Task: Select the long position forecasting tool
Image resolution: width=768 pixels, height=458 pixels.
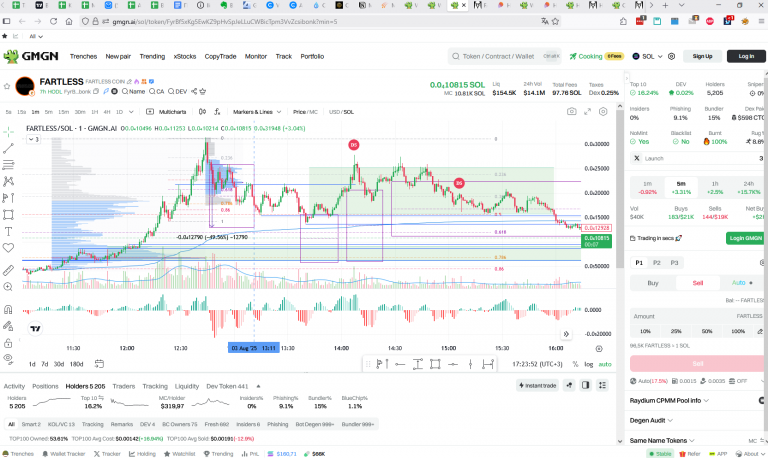Action: tap(8, 198)
